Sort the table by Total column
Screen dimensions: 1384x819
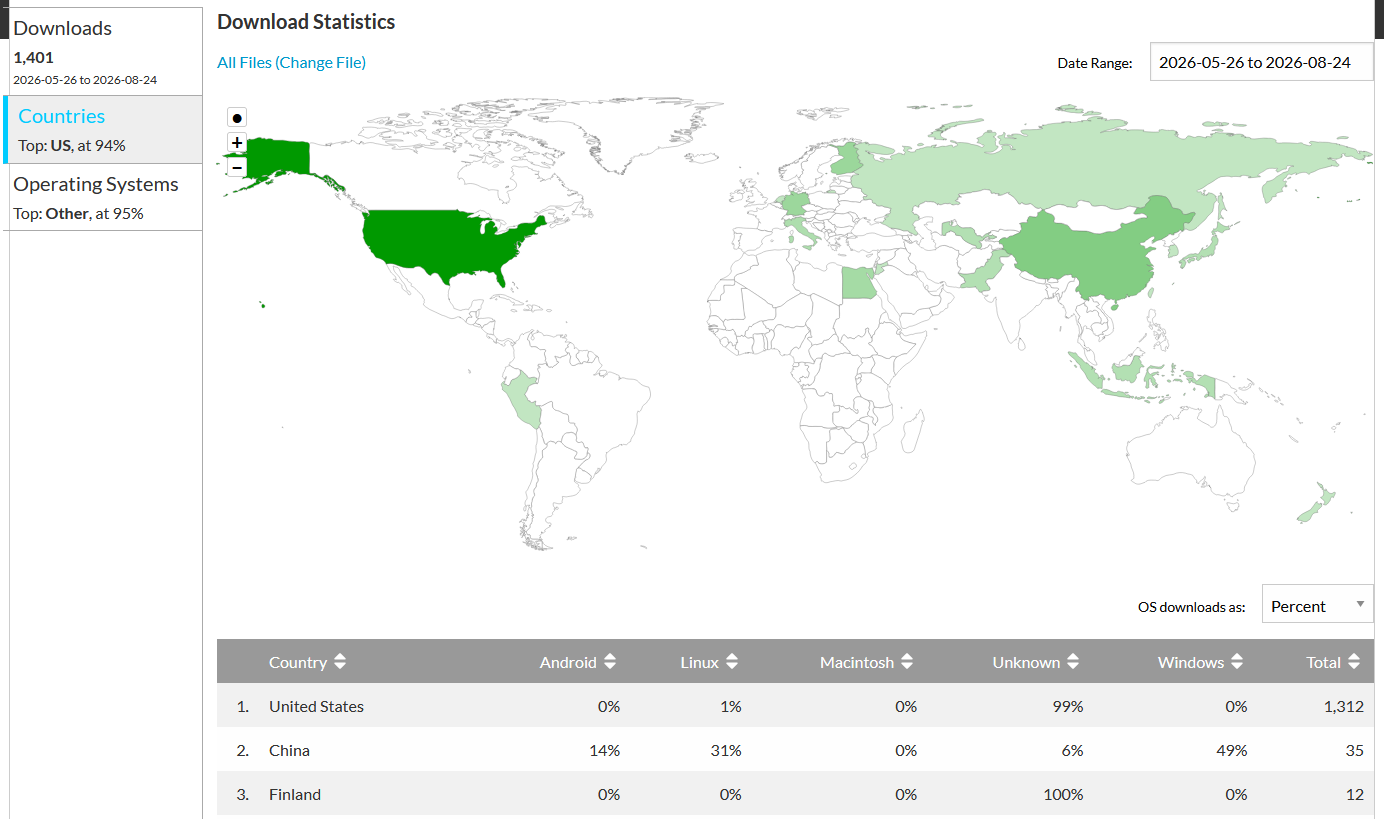1334,662
